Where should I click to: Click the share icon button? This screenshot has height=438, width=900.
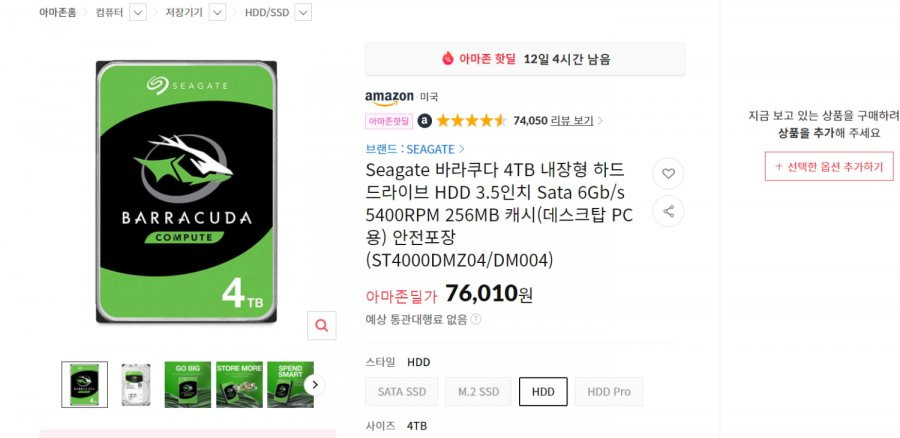(x=668, y=211)
